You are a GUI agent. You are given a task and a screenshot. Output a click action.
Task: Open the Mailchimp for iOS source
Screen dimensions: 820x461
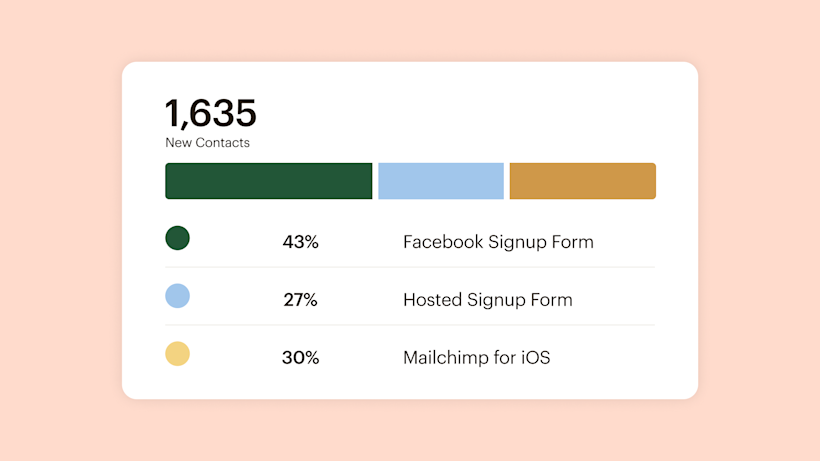[x=476, y=358]
